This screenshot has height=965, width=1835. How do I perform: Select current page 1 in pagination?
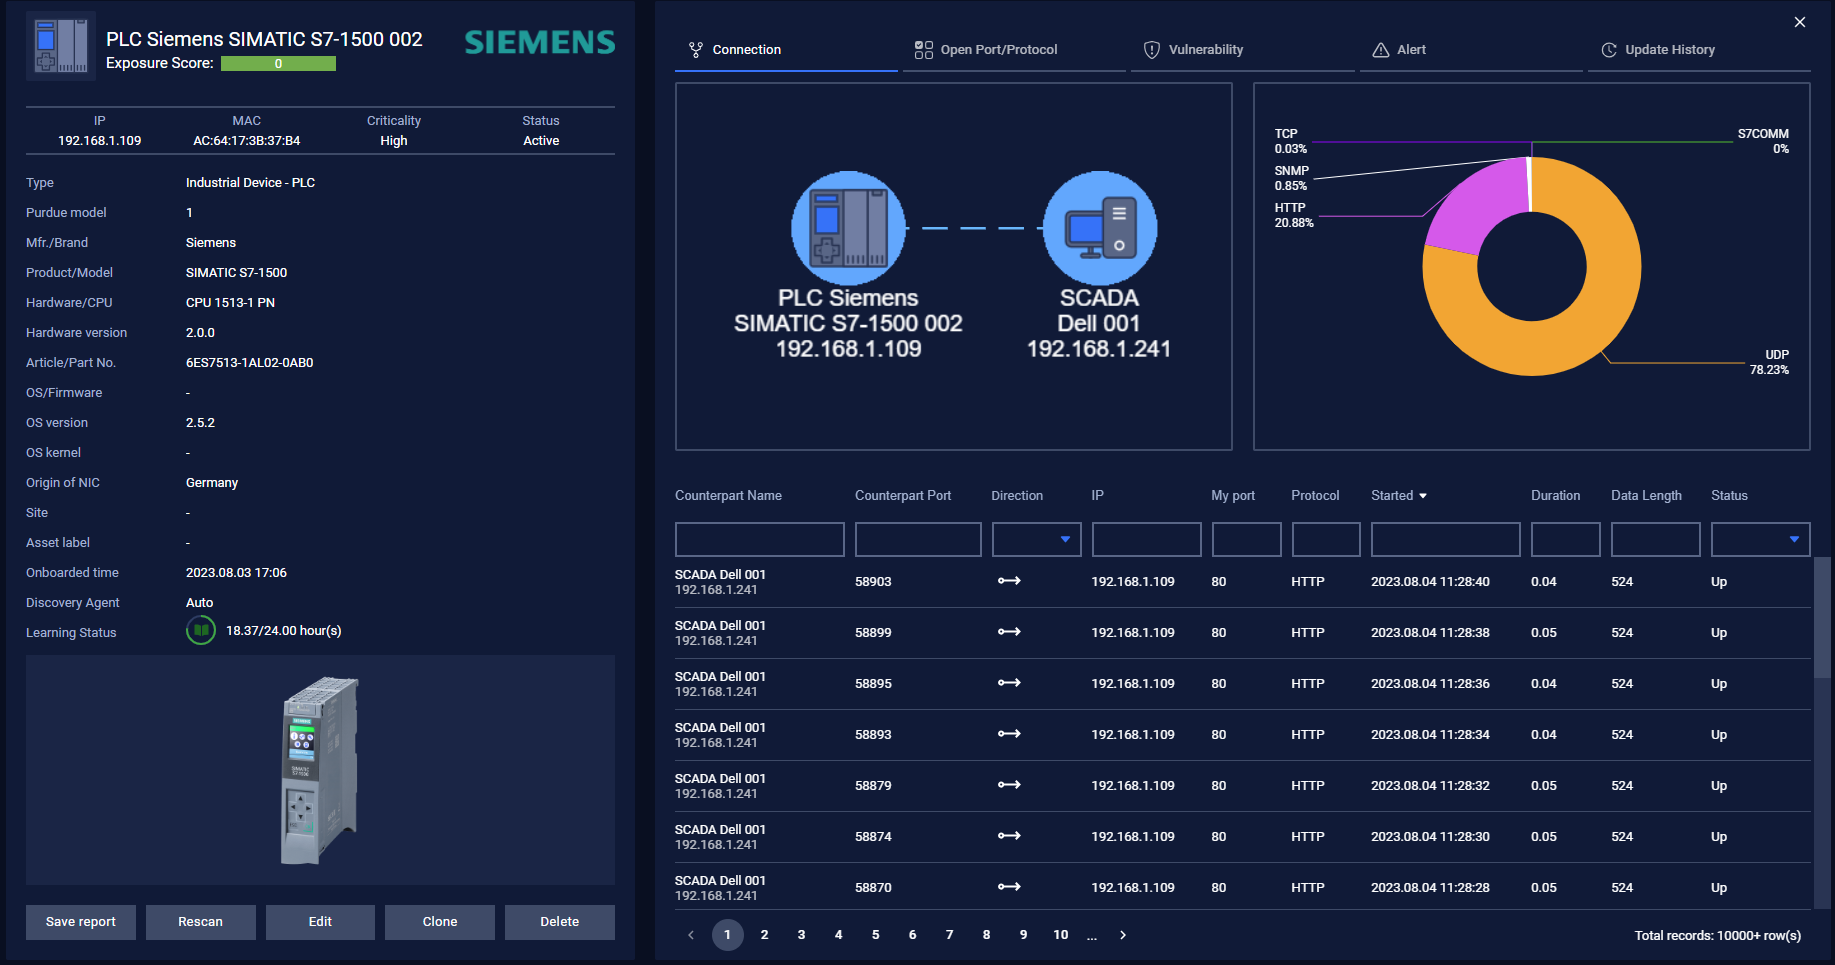[728, 935]
